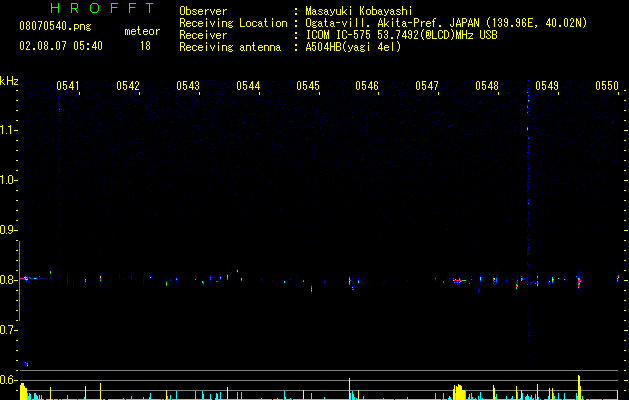Click the Receiver field label
Viewport: 629px width, 400px height.
coord(203,35)
